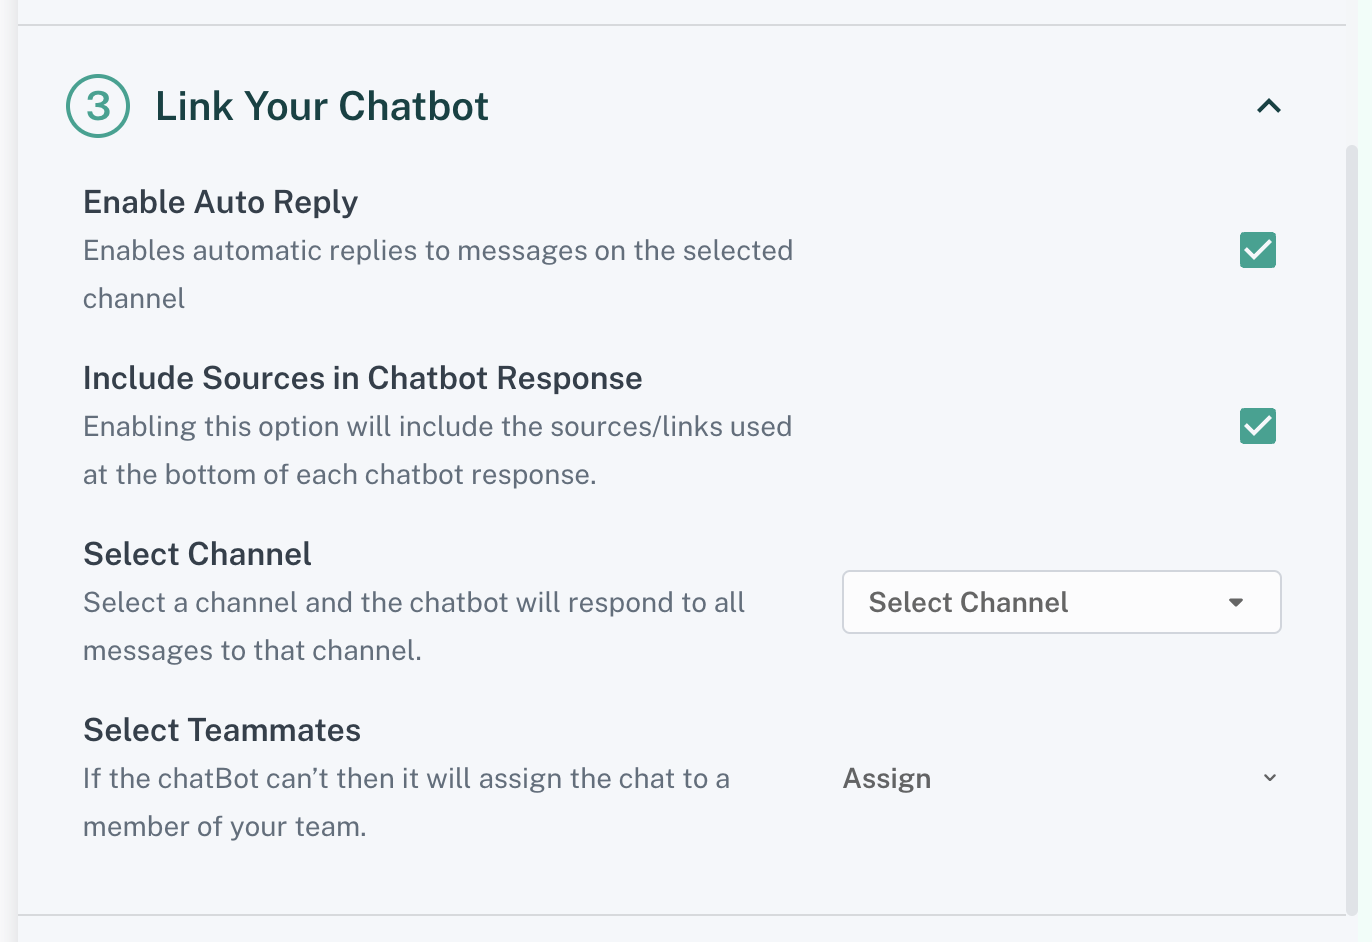The width and height of the screenshot is (1372, 942).
Task: Click the Include Sources in Chatbot Response label
Action: (362, 378)
